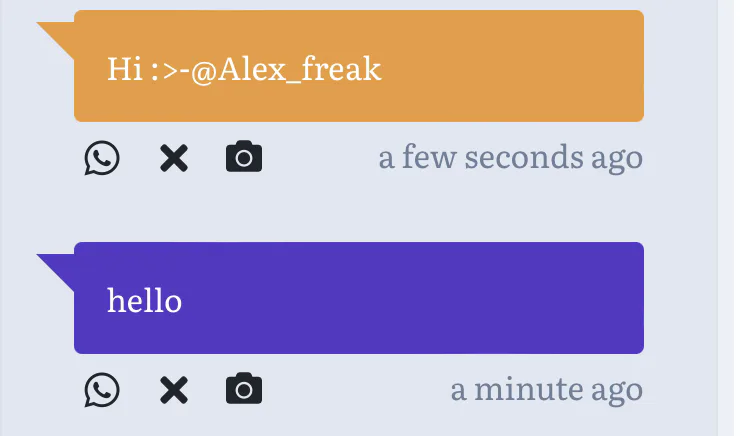Screen dimensions: 750x436
Task: Remove the hello message using X icon
Action: coord(174,390)
